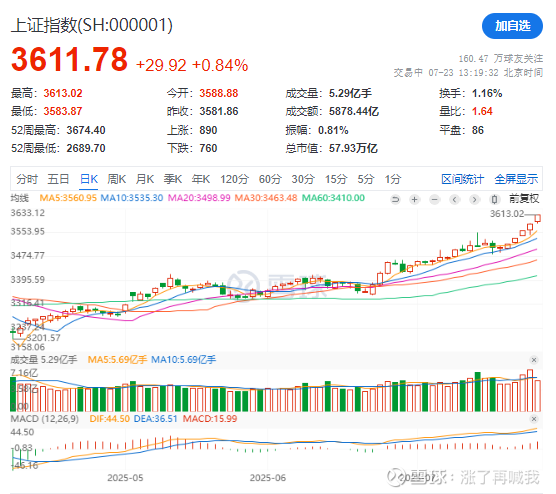Switch to the 5分 chart tab
Image resolution: width=556 pixels, height=494 pixels.
click(366, 179)
